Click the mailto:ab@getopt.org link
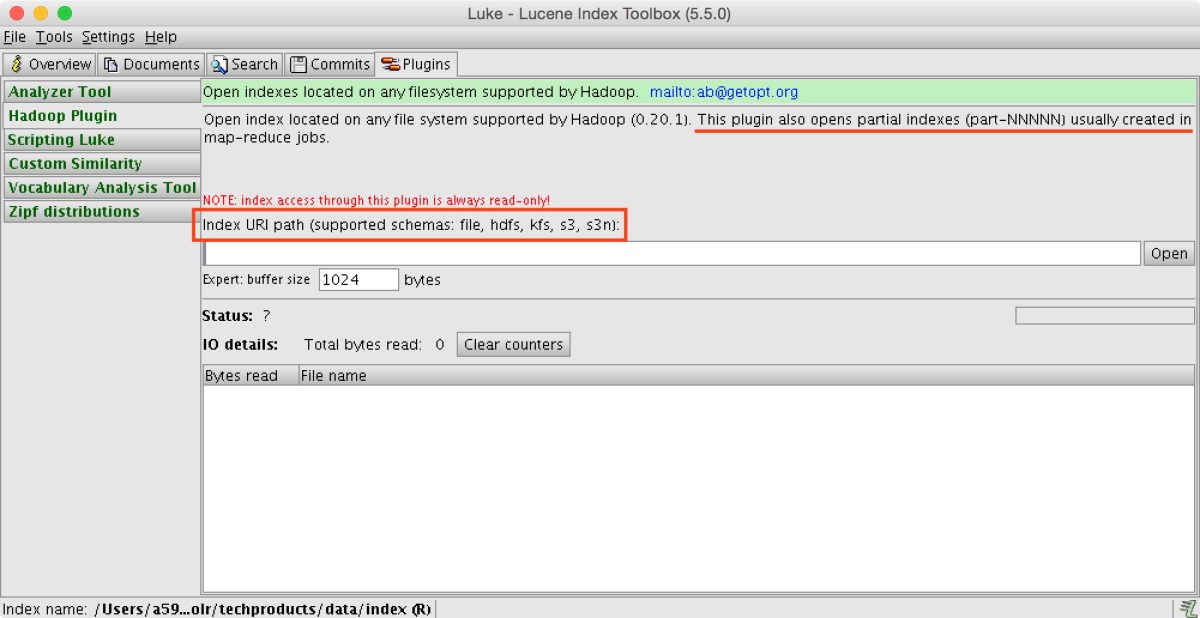The image size is (1200, 618). (x=724, y=92)
